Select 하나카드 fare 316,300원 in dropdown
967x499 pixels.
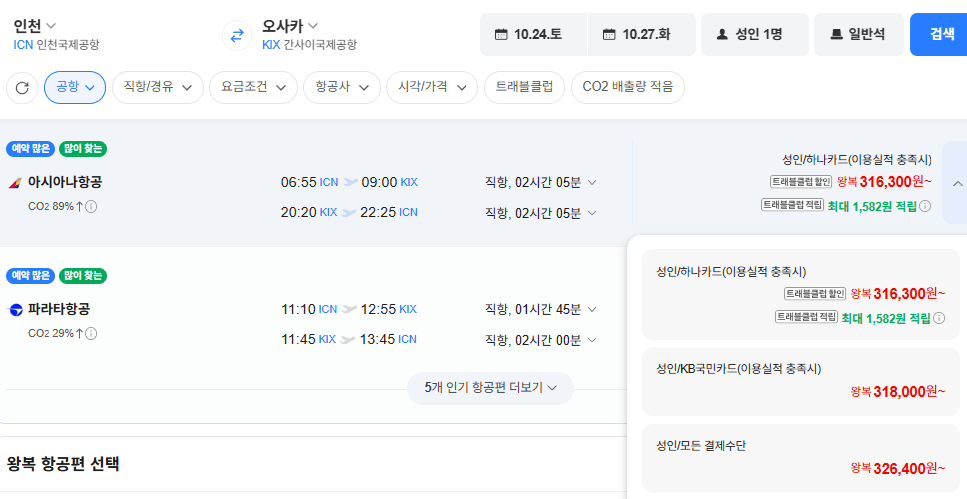tap(800, 294)
